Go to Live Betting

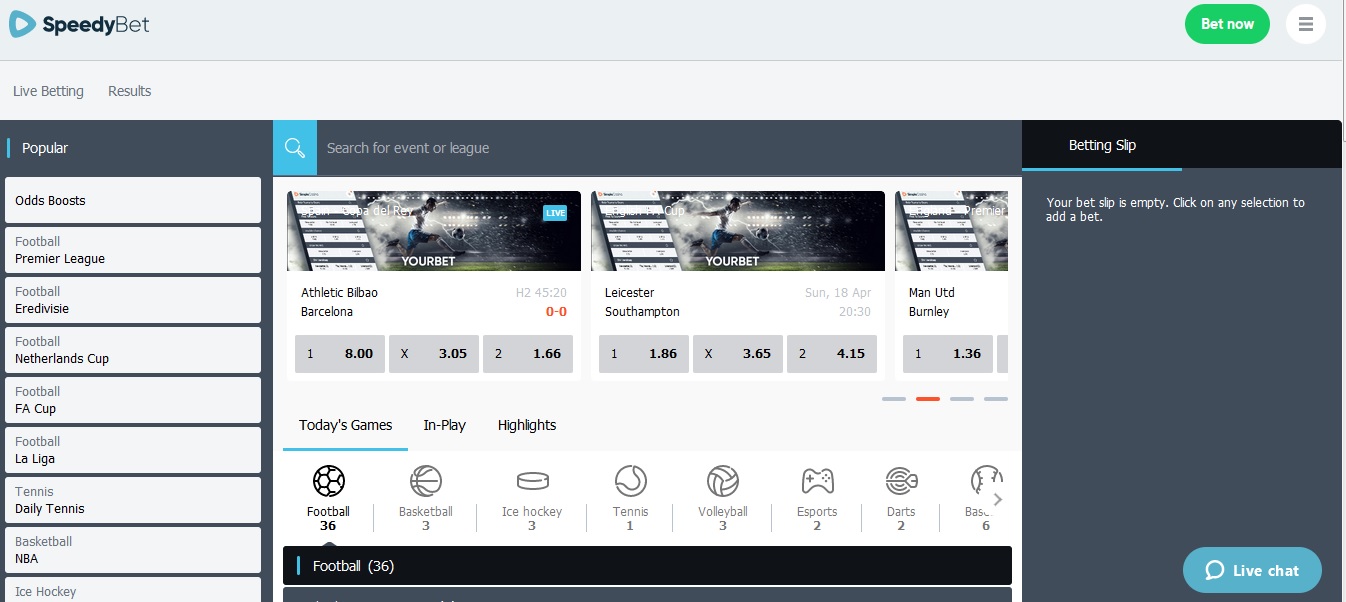coord(48,91)
